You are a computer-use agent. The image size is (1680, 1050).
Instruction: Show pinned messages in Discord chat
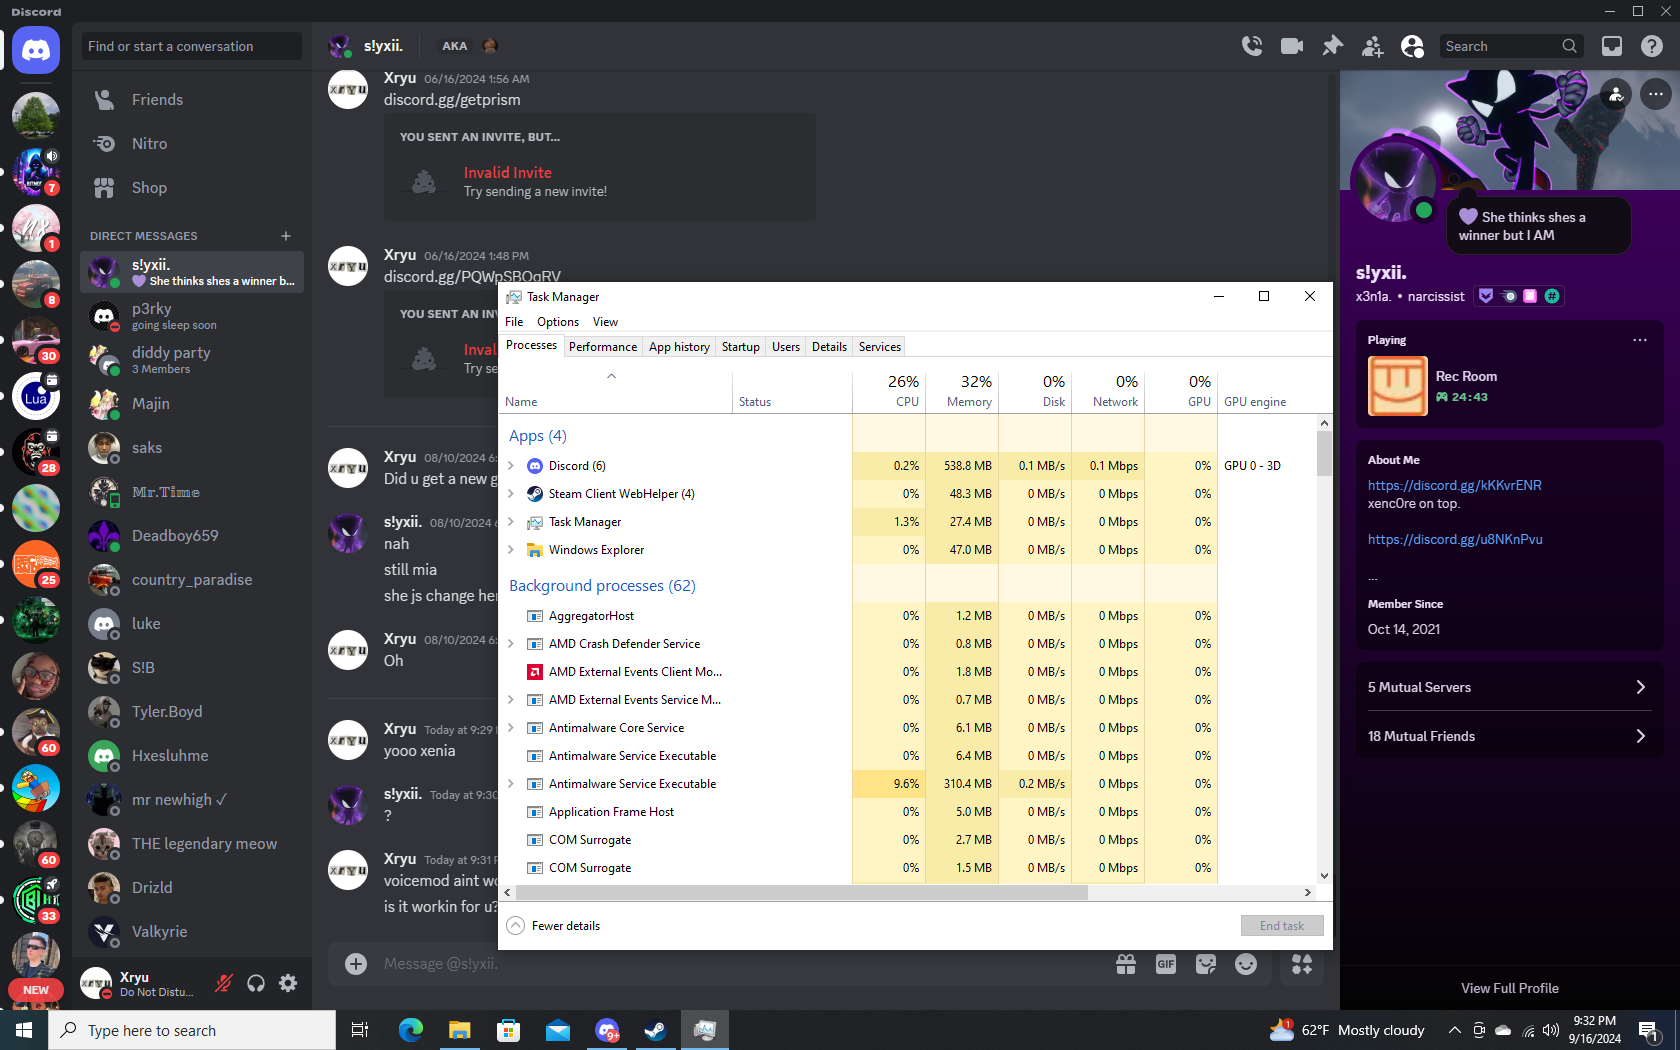coord(1332,46)
